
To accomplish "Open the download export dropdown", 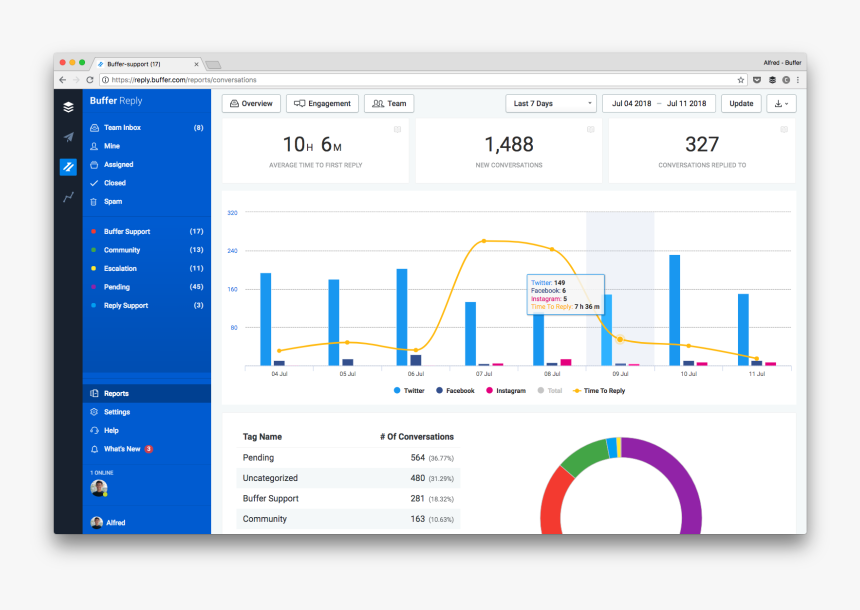I will (x=782, y=104).
